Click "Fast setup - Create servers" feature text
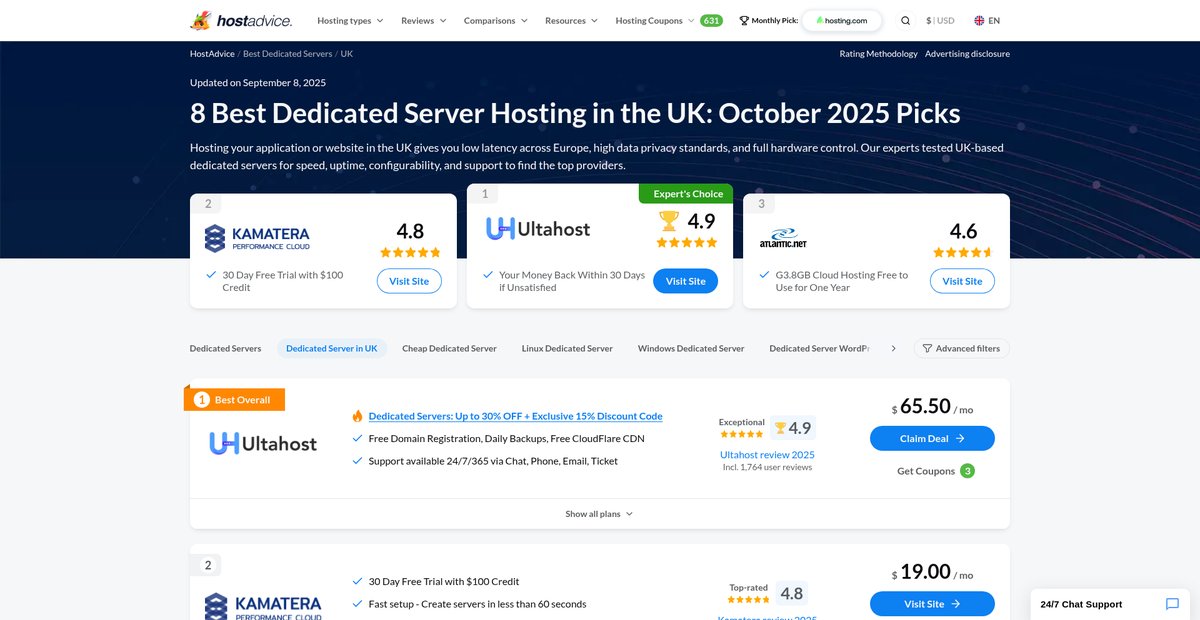The width and height of the screenshot is (1200, 620). coord(478,604)
